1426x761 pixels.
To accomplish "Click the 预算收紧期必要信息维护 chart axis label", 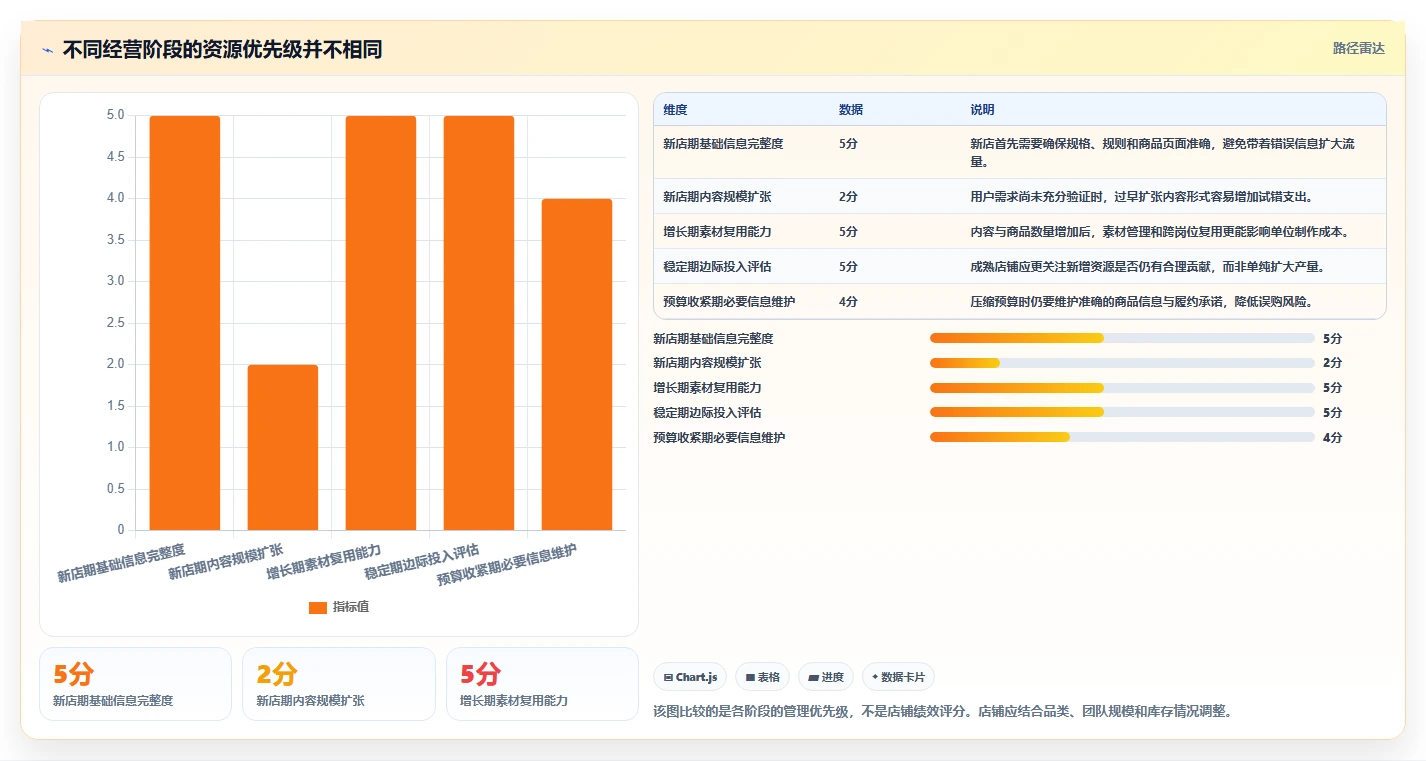I will (508, 565).
